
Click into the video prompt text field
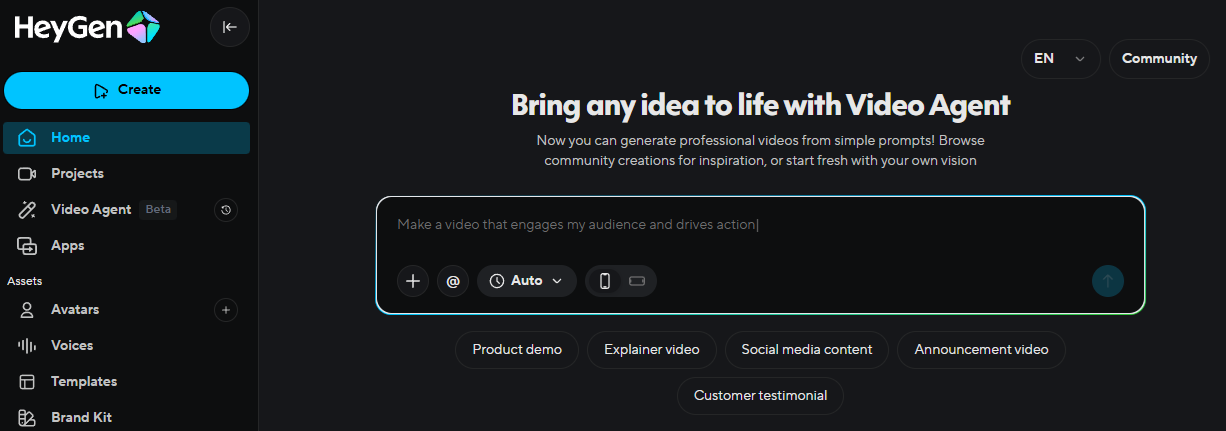pos(760,225)
